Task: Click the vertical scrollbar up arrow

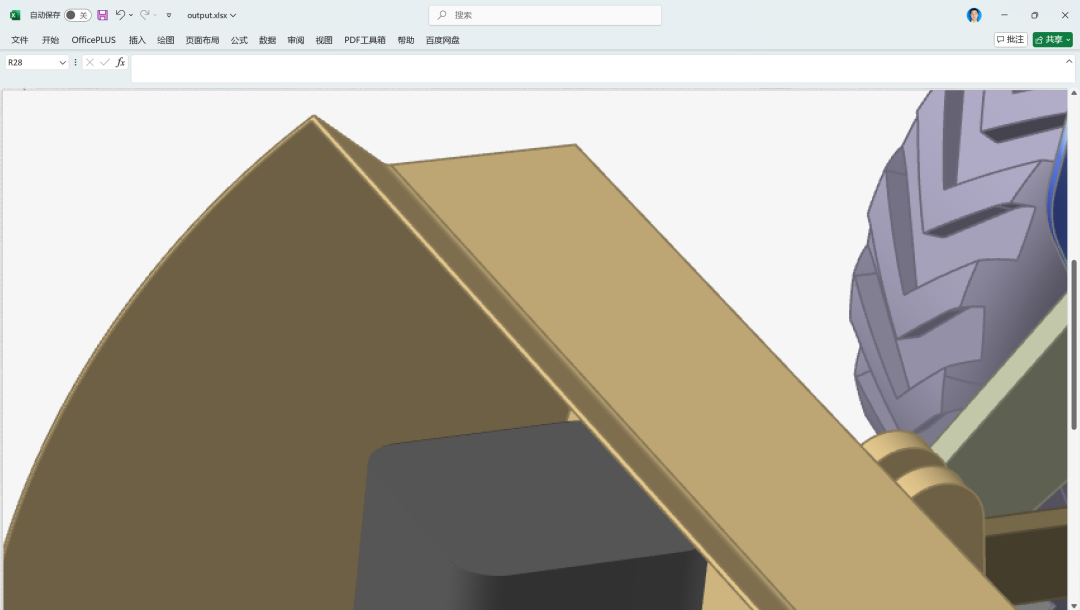Action: coord(1074,93)
